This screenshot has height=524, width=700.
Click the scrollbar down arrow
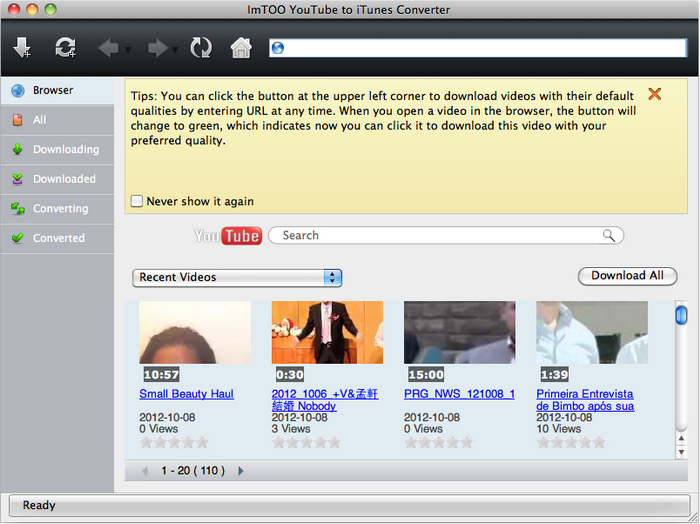pyautogui.click(x=681, y=452)
